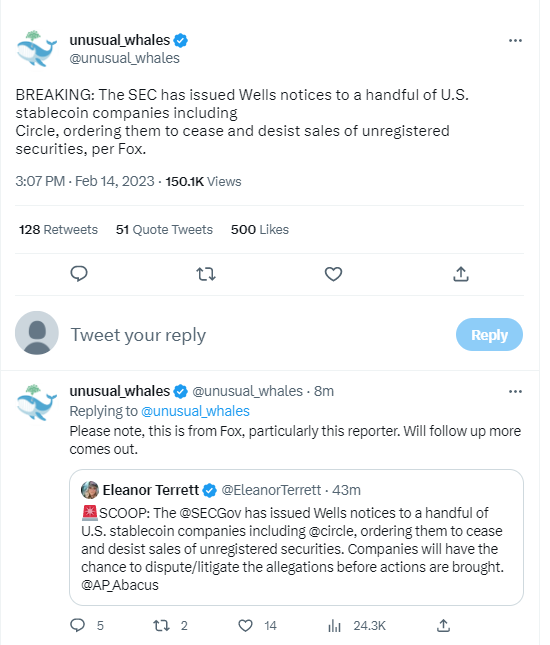Open the 128 Retweets list
This screenshot has width=550, height=645.
58,230
